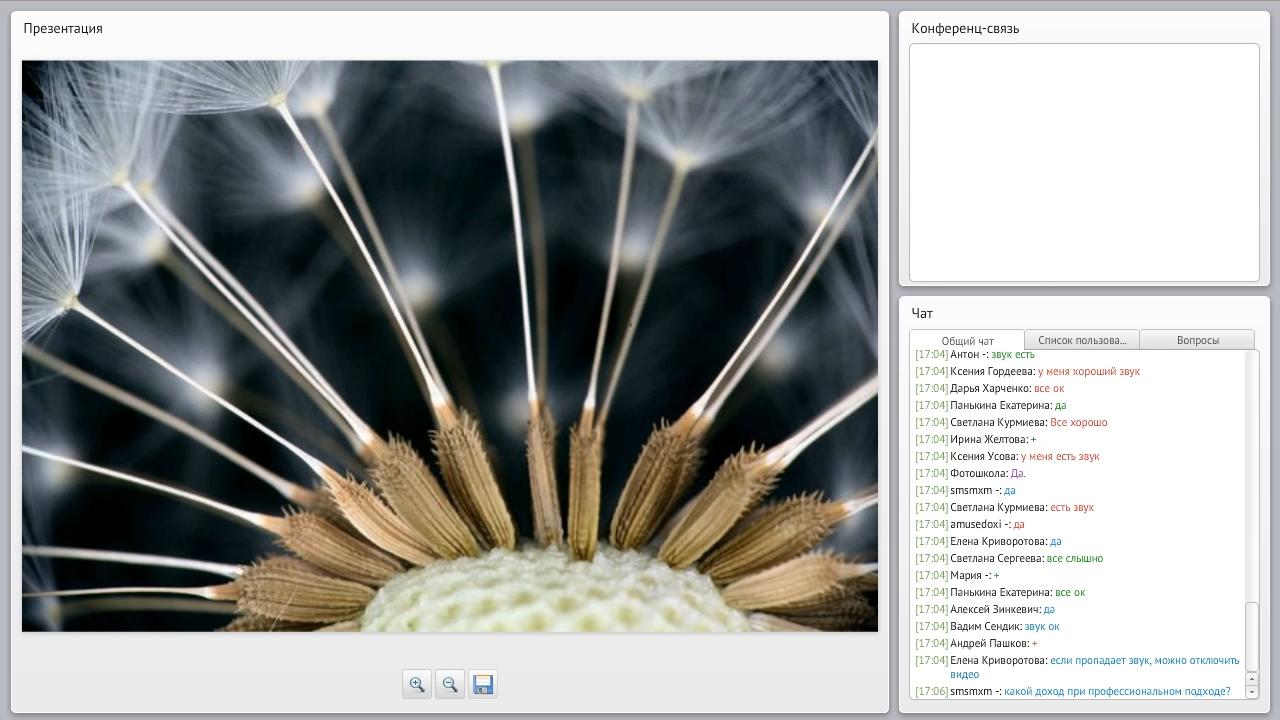This screenshot has width=1280, height=720.
Task: Click Ксения Гордеева's message about good sound
Action: [1088, 371]
